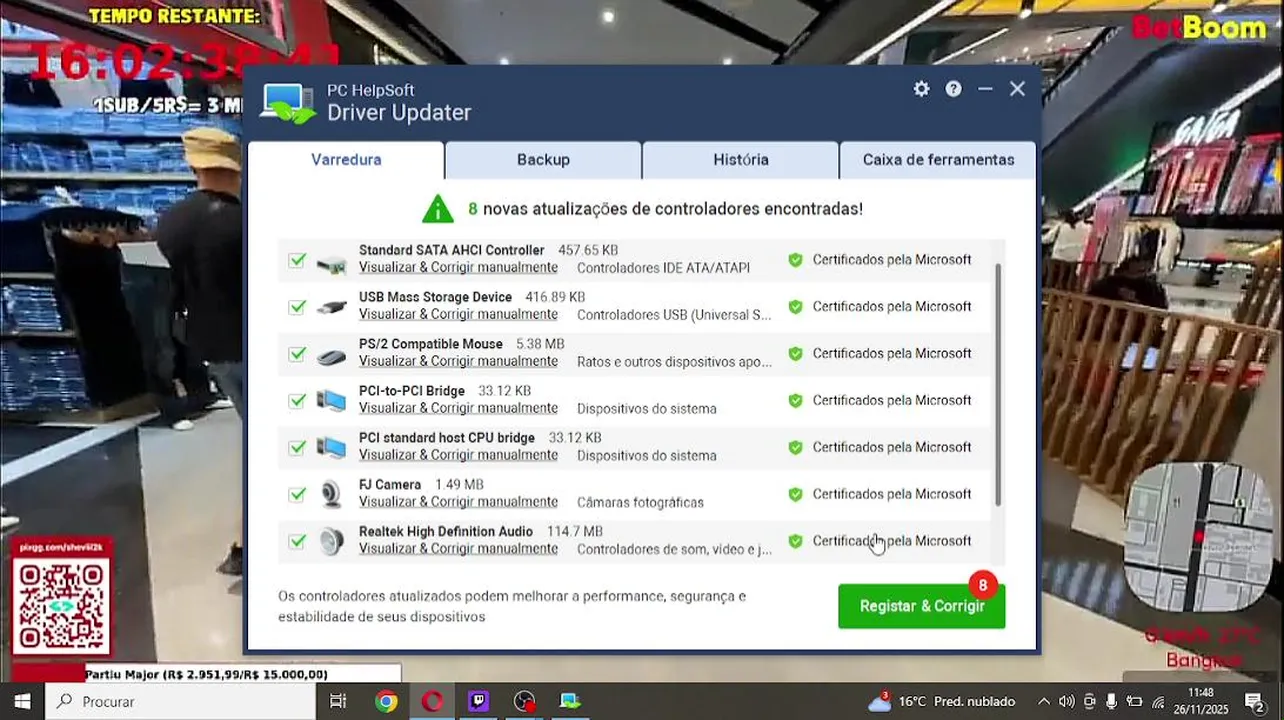Uncheck PCI-to-PCI Bridge checkbox
This screenshot has width=1284, height=720.
click(x=297, y=401)
